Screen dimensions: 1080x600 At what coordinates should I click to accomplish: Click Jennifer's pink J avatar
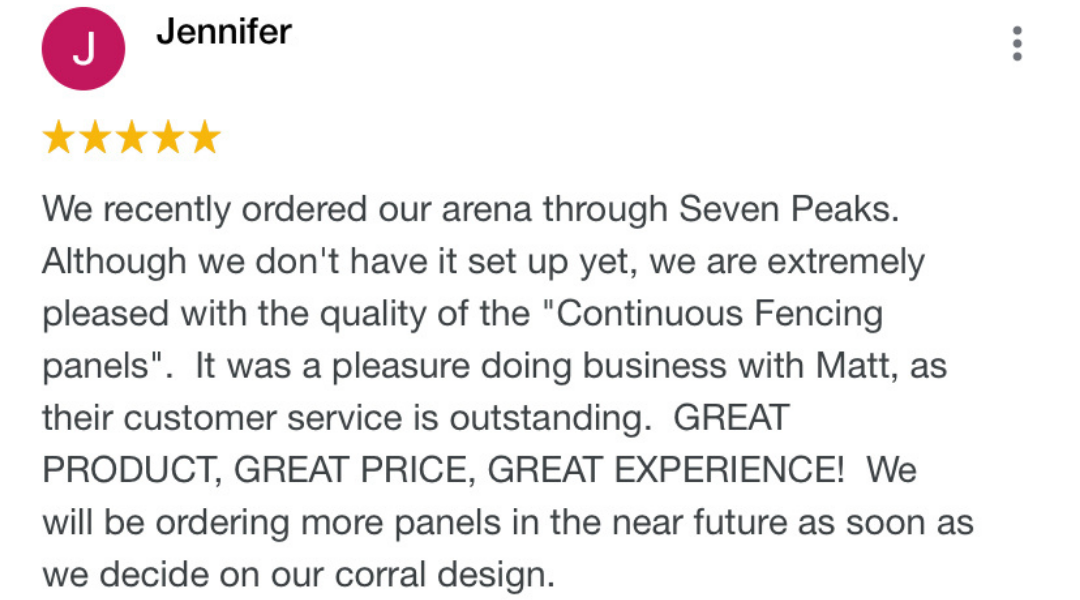[x=83, y=49]
